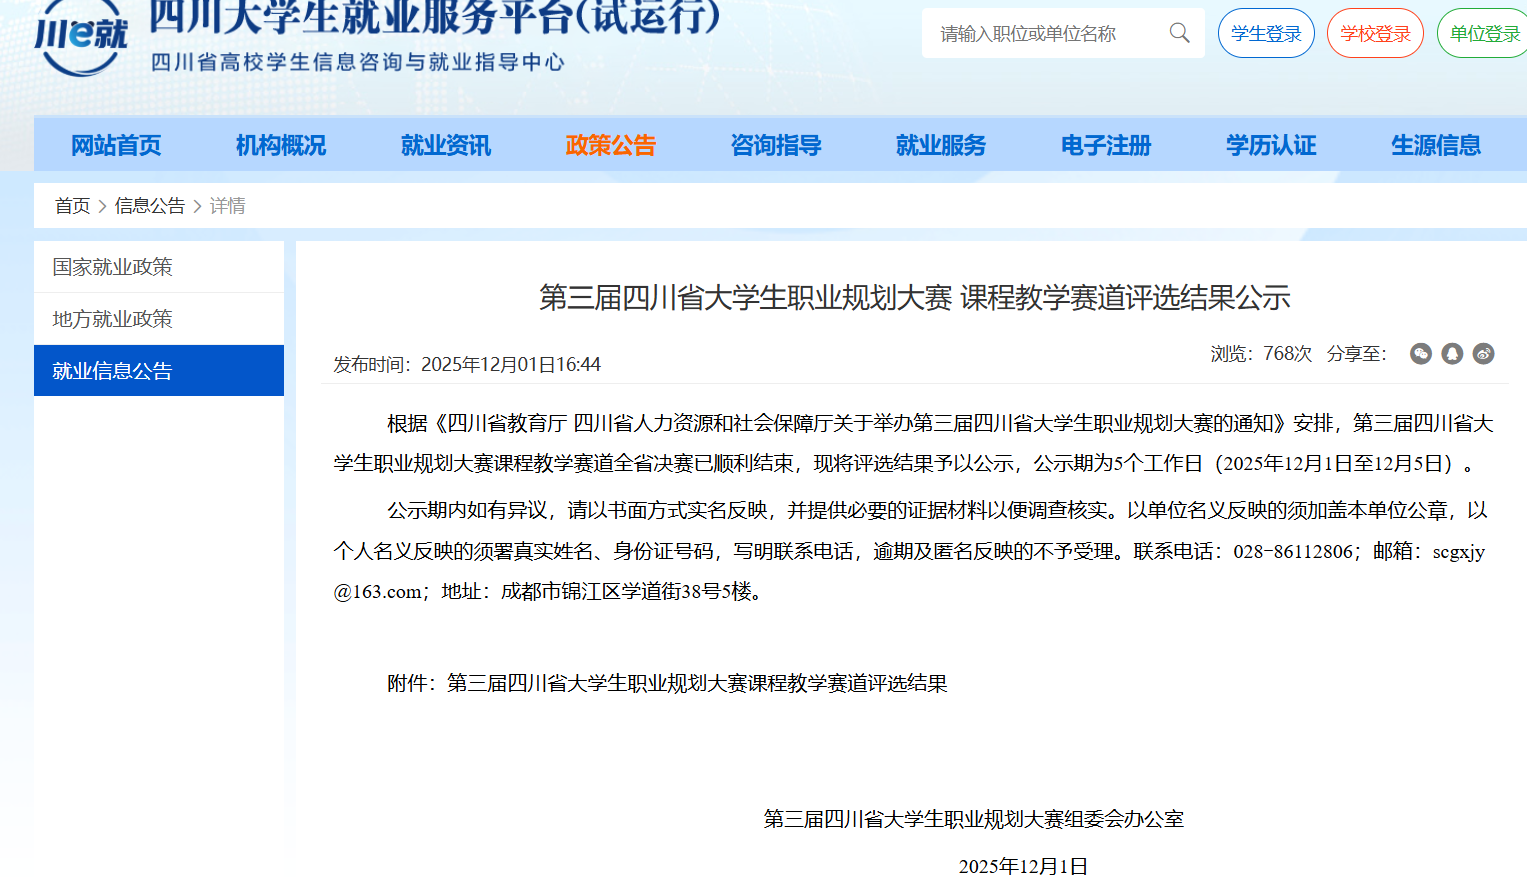Open the 学生登录 student login
This screenshot has height=896, width=1527.
pos(1266,34)
